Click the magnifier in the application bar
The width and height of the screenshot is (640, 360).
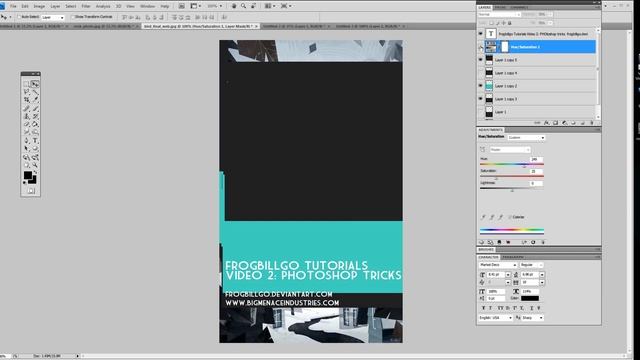pos(243,6)
